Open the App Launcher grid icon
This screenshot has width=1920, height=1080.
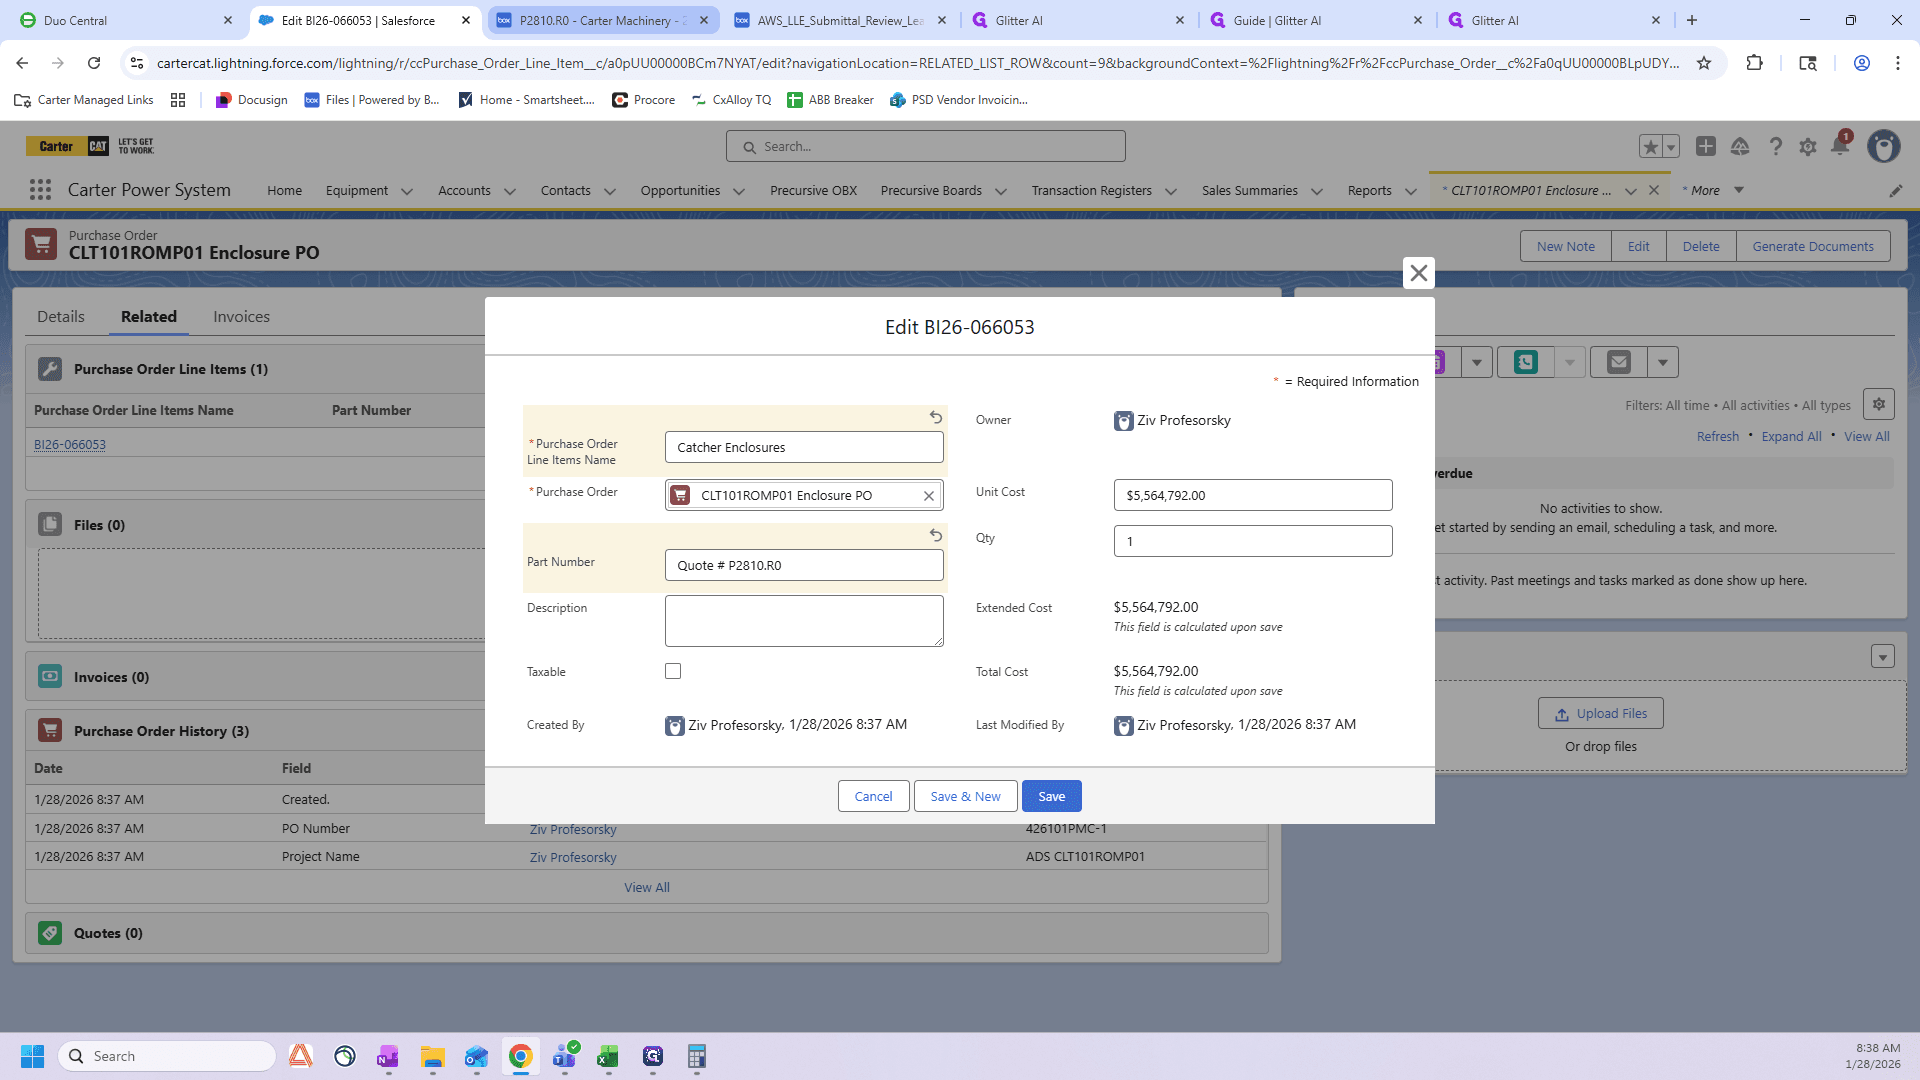click(40, 190)
